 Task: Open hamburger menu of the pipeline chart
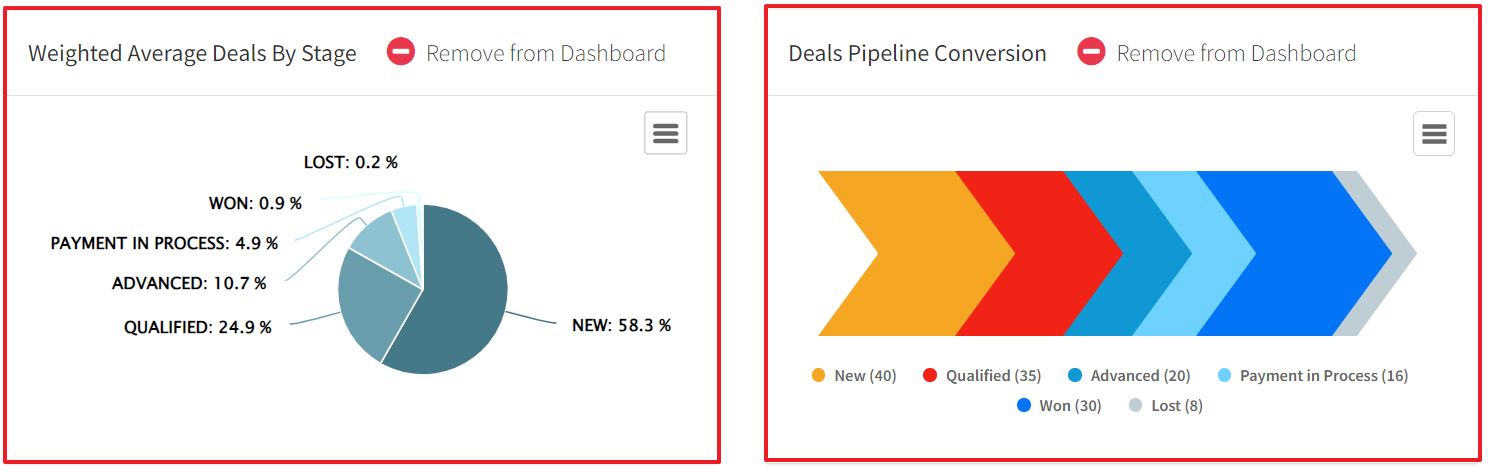click(x=1434, y=133)
